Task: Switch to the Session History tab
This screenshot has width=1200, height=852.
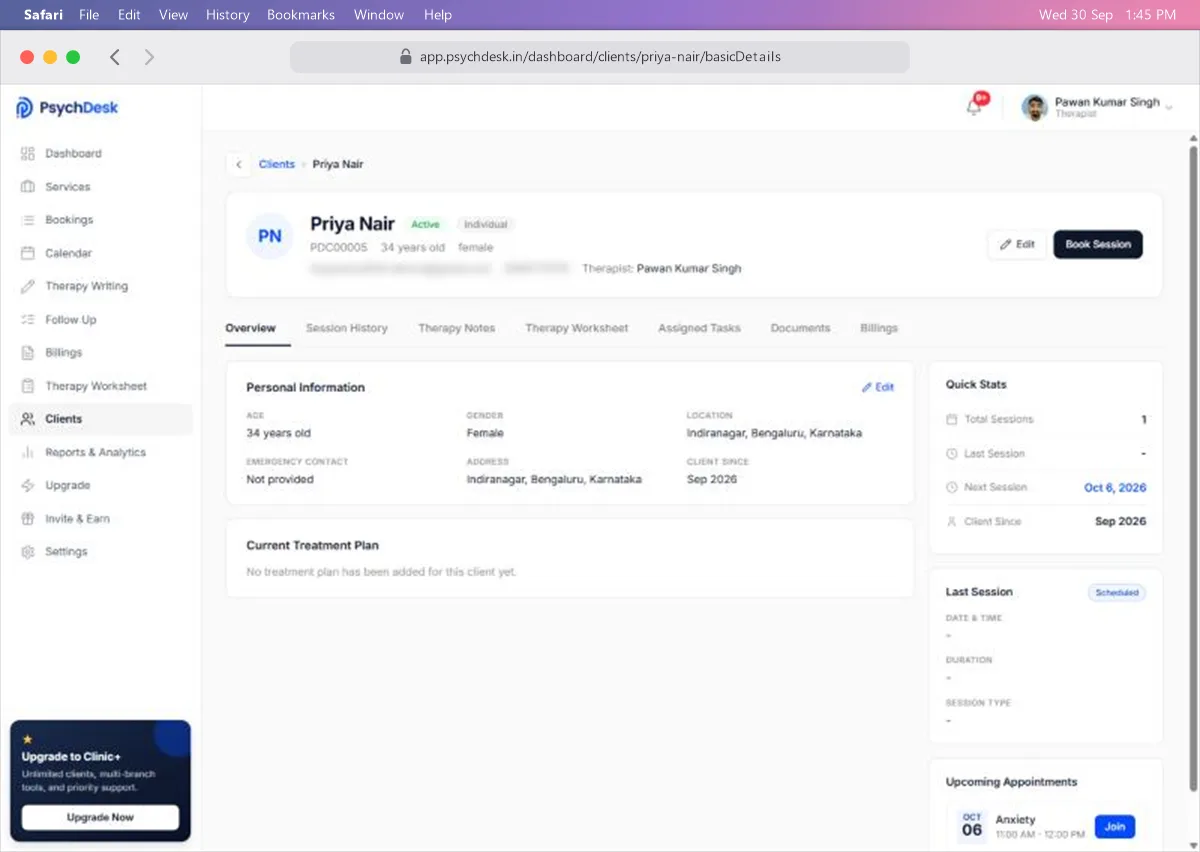Action: 346,328
